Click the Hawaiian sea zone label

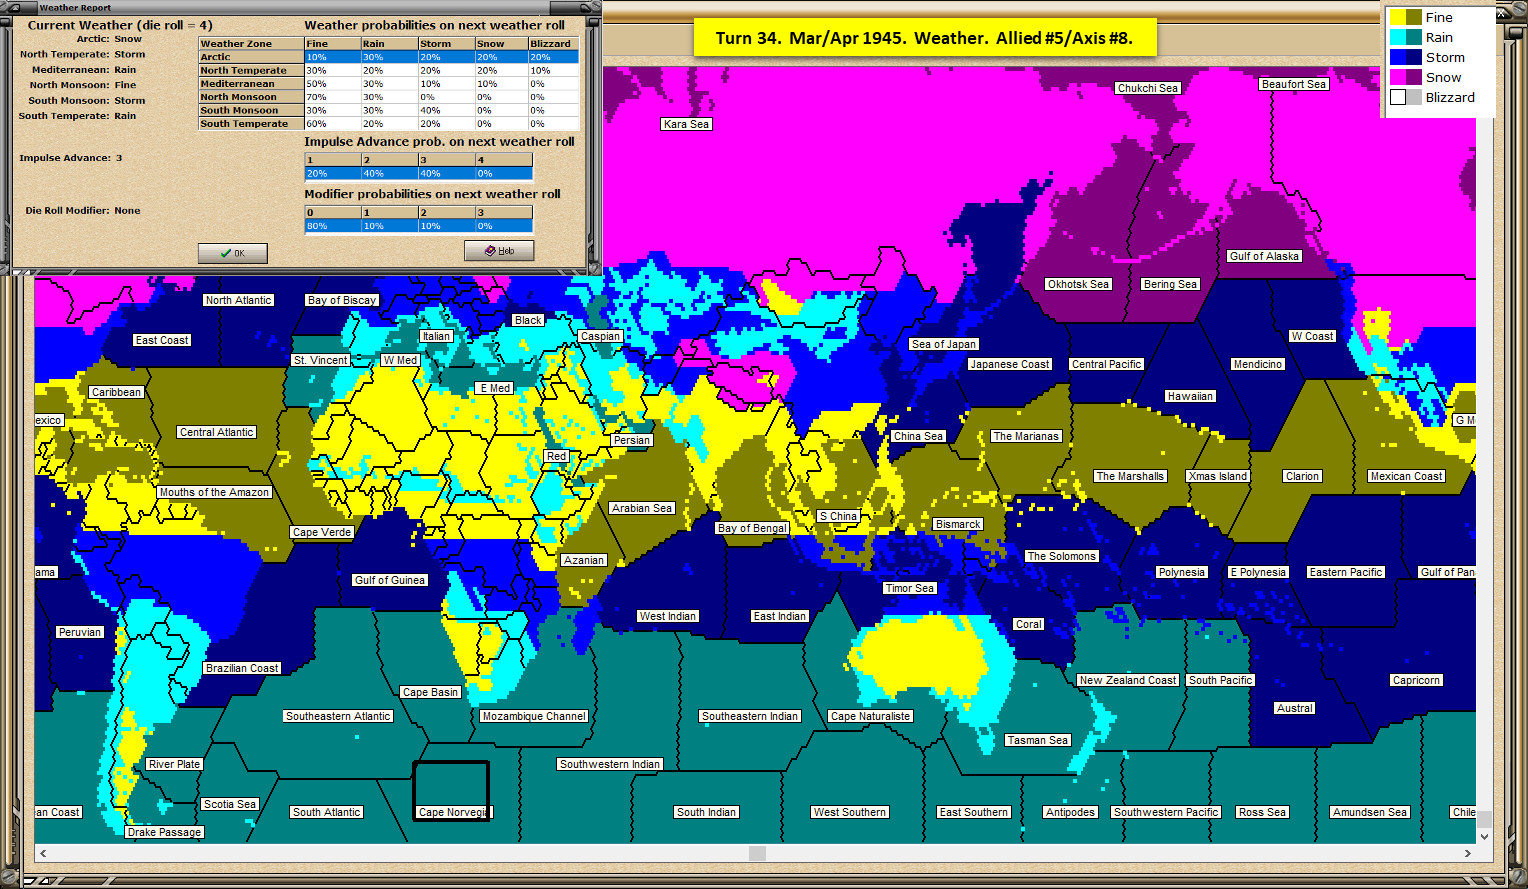(x=1190, y=396)
